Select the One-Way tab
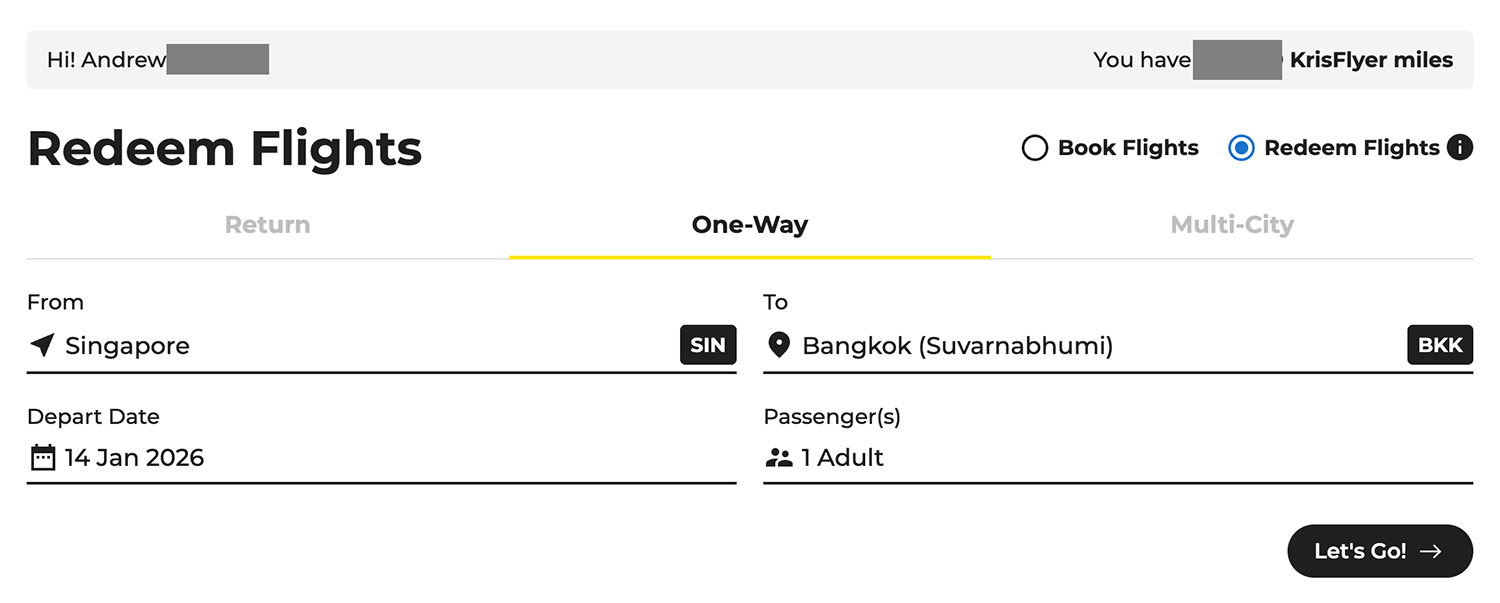 [x=749, y=225]
